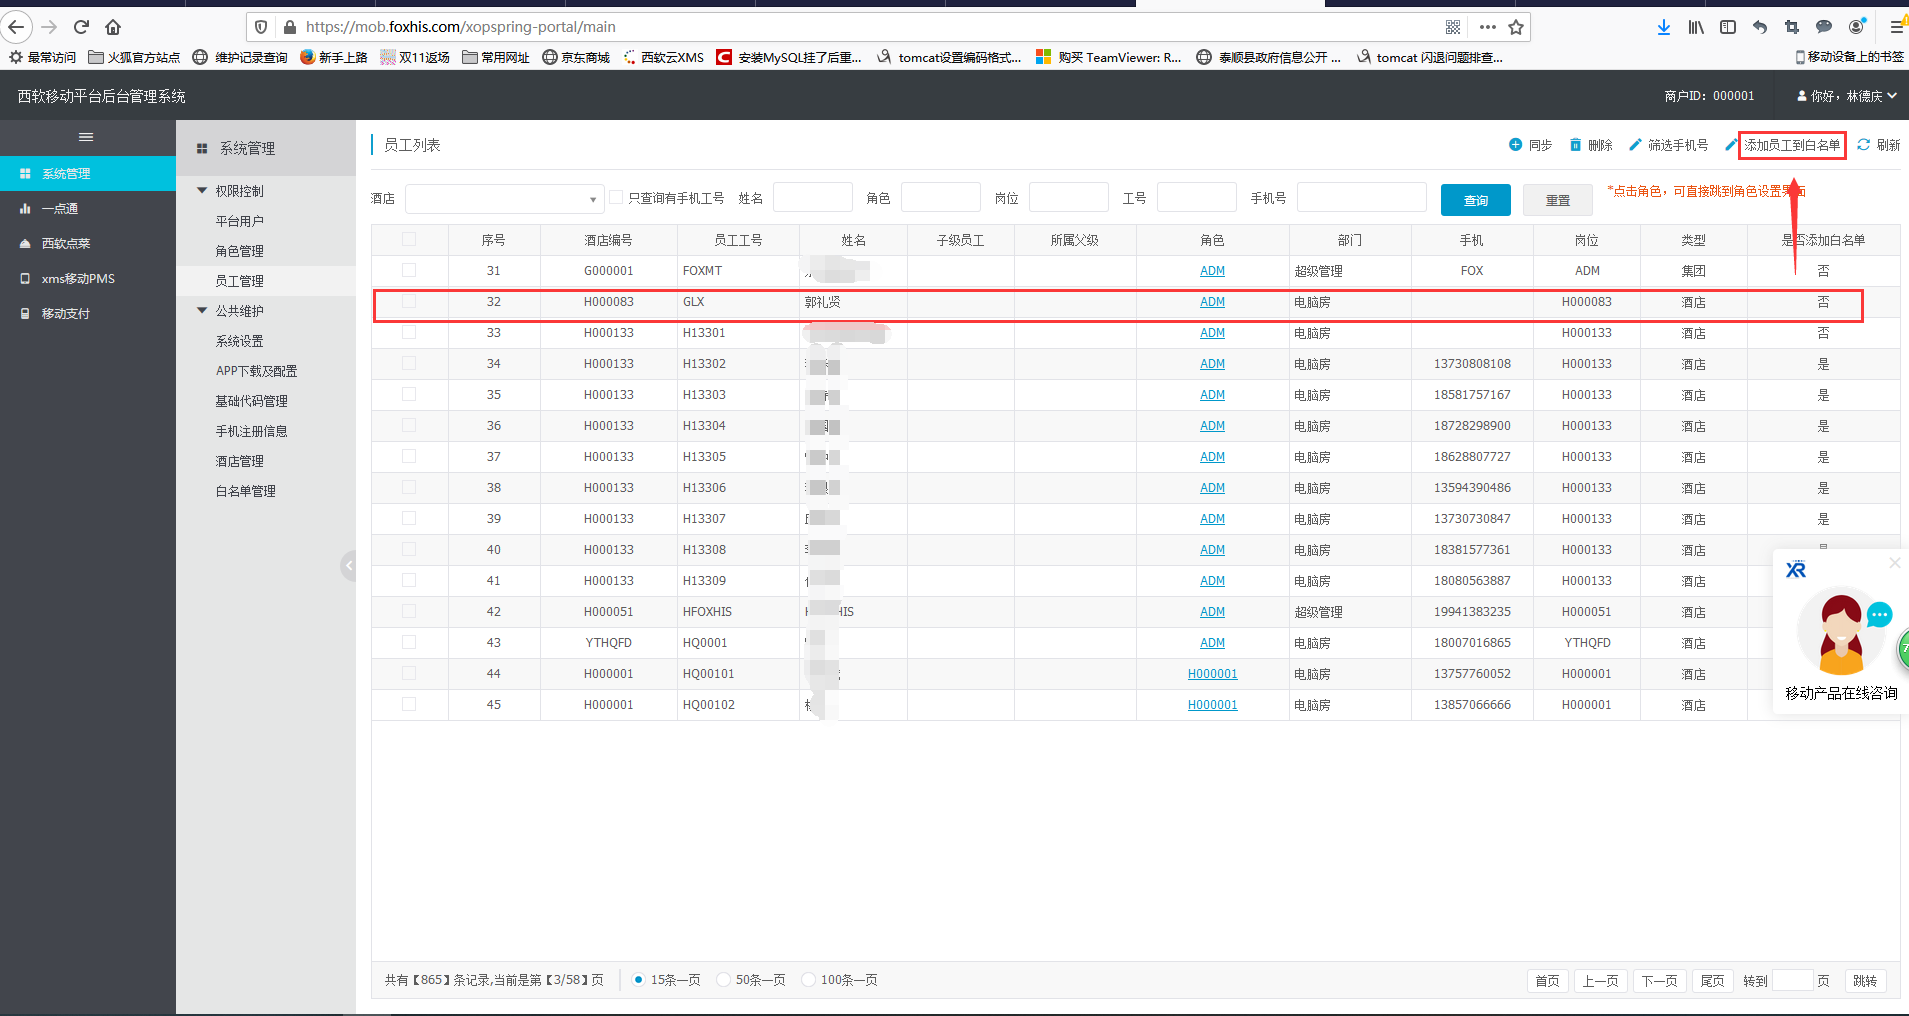Click the 筛选手机号 pencil icon
Viewport: 1909px width, 1016px height.
(1635, 145)
